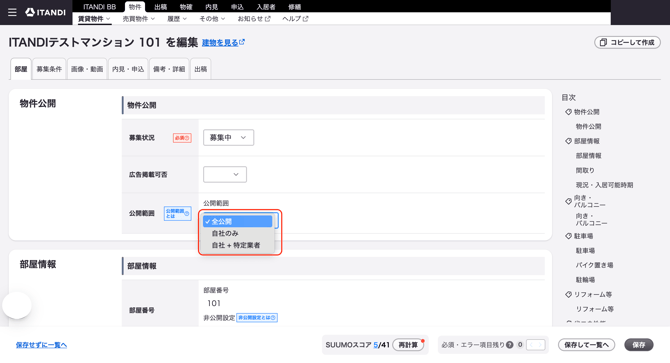670x363 pixels.
Task: Jump to 現況・入居可能時期 in 目次
Action: [604, 185]
